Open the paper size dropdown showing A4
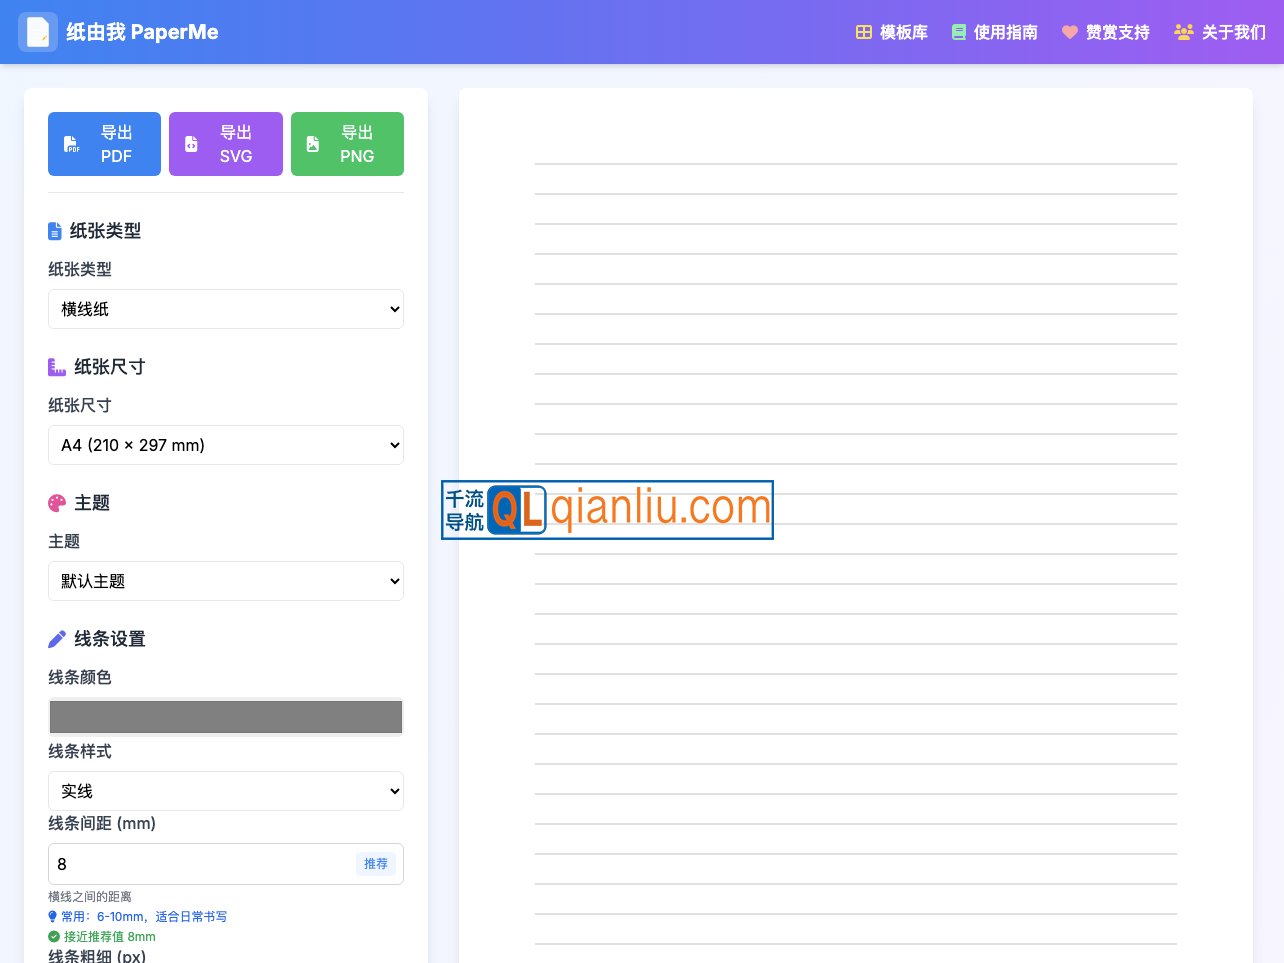This screenshot has width=1284, height=963. click(226, 445)
